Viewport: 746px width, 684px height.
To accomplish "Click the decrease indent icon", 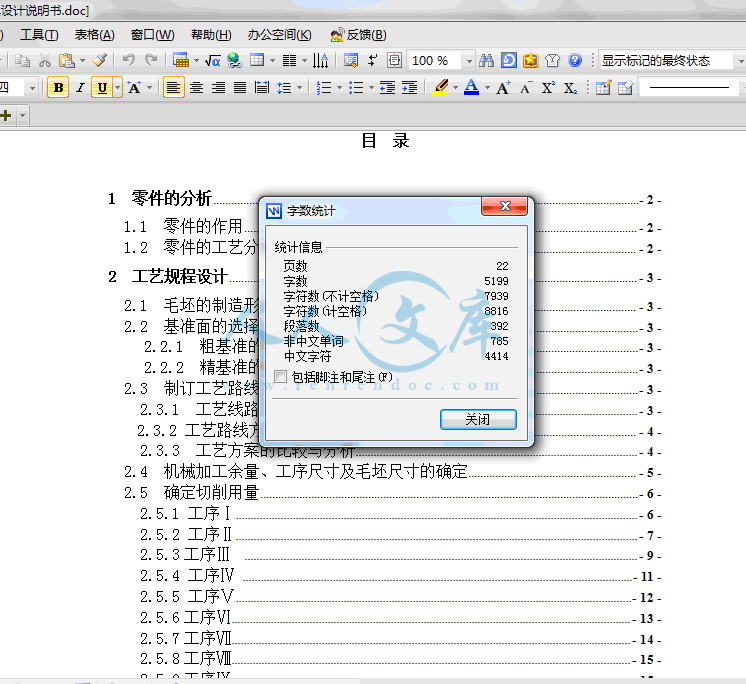I will click(x=387, y=88).
